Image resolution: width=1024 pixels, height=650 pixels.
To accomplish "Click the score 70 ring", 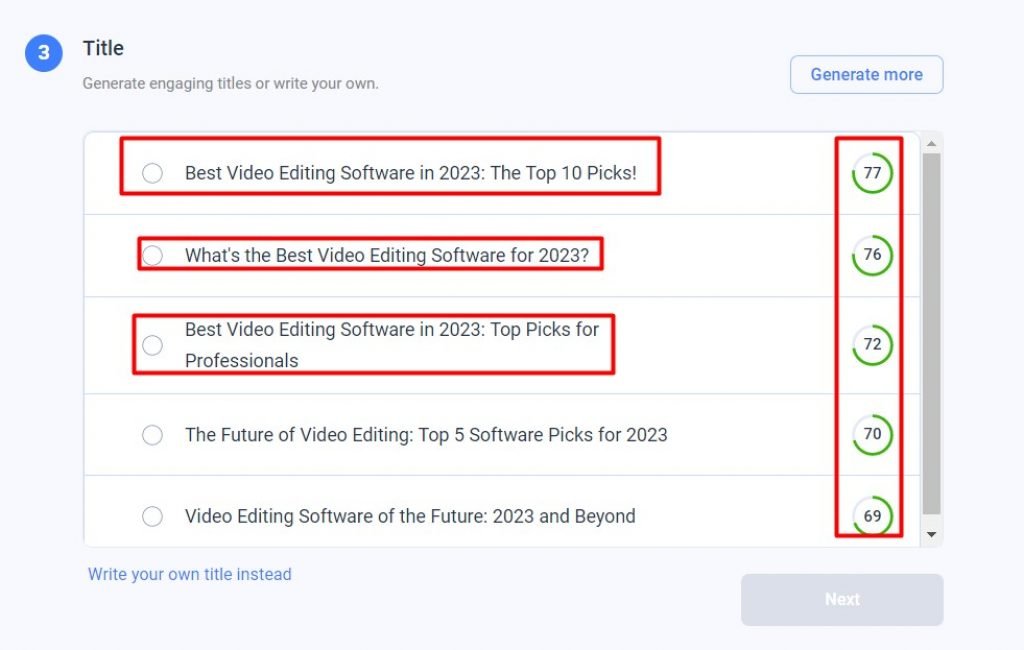I will (870, 434).
